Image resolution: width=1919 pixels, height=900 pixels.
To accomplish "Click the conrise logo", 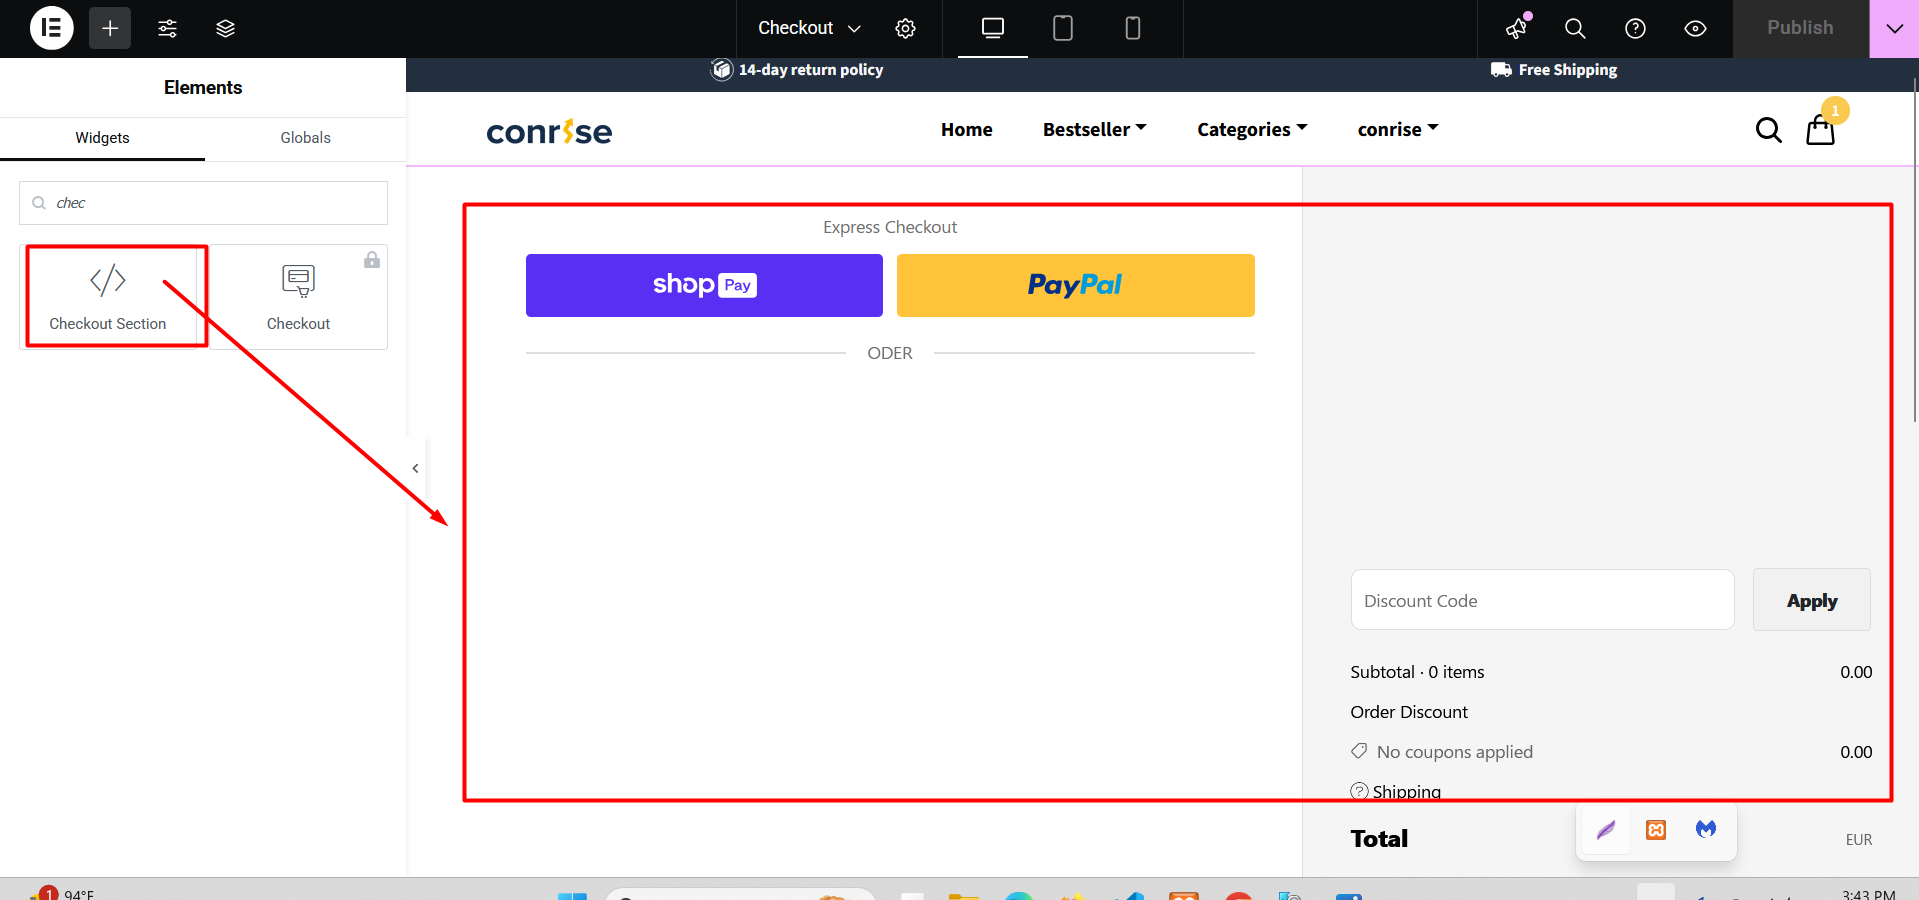I will click(549, 131).
